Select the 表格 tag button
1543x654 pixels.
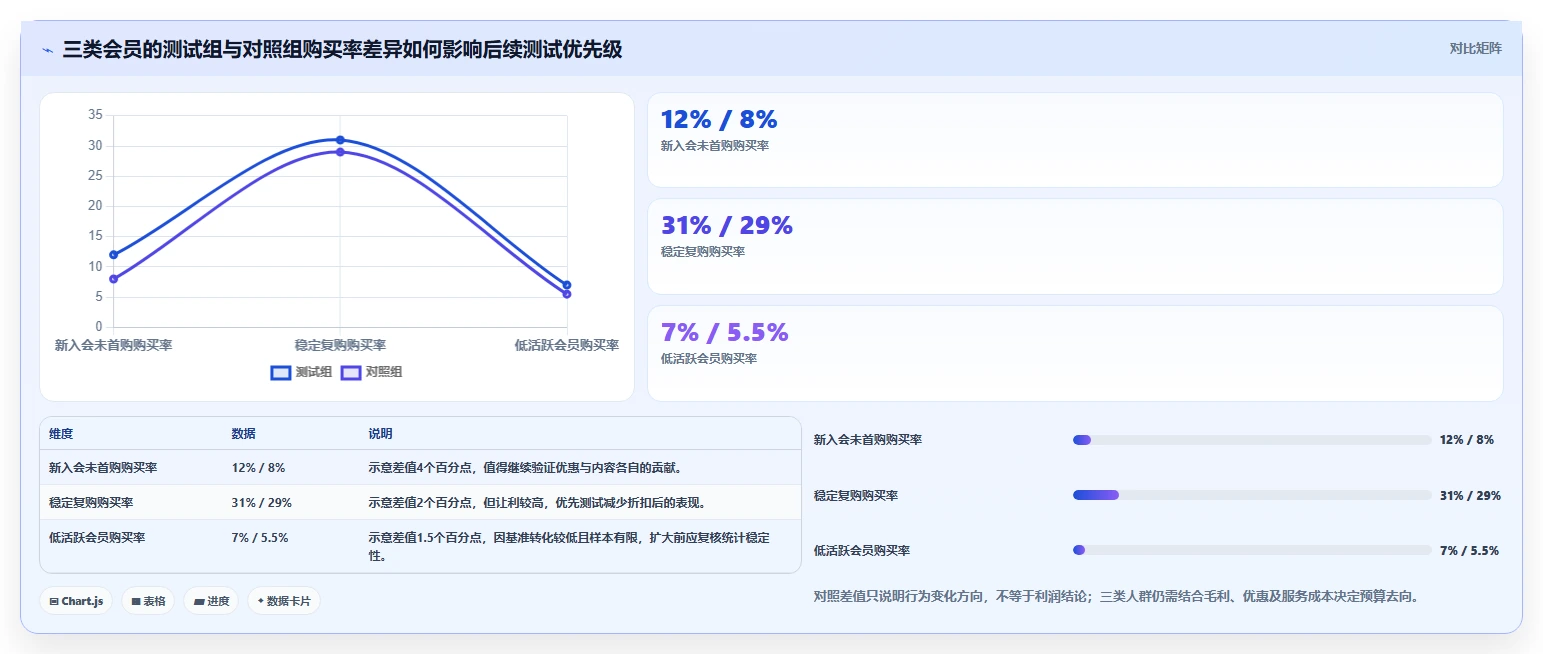tap(148, 601)
